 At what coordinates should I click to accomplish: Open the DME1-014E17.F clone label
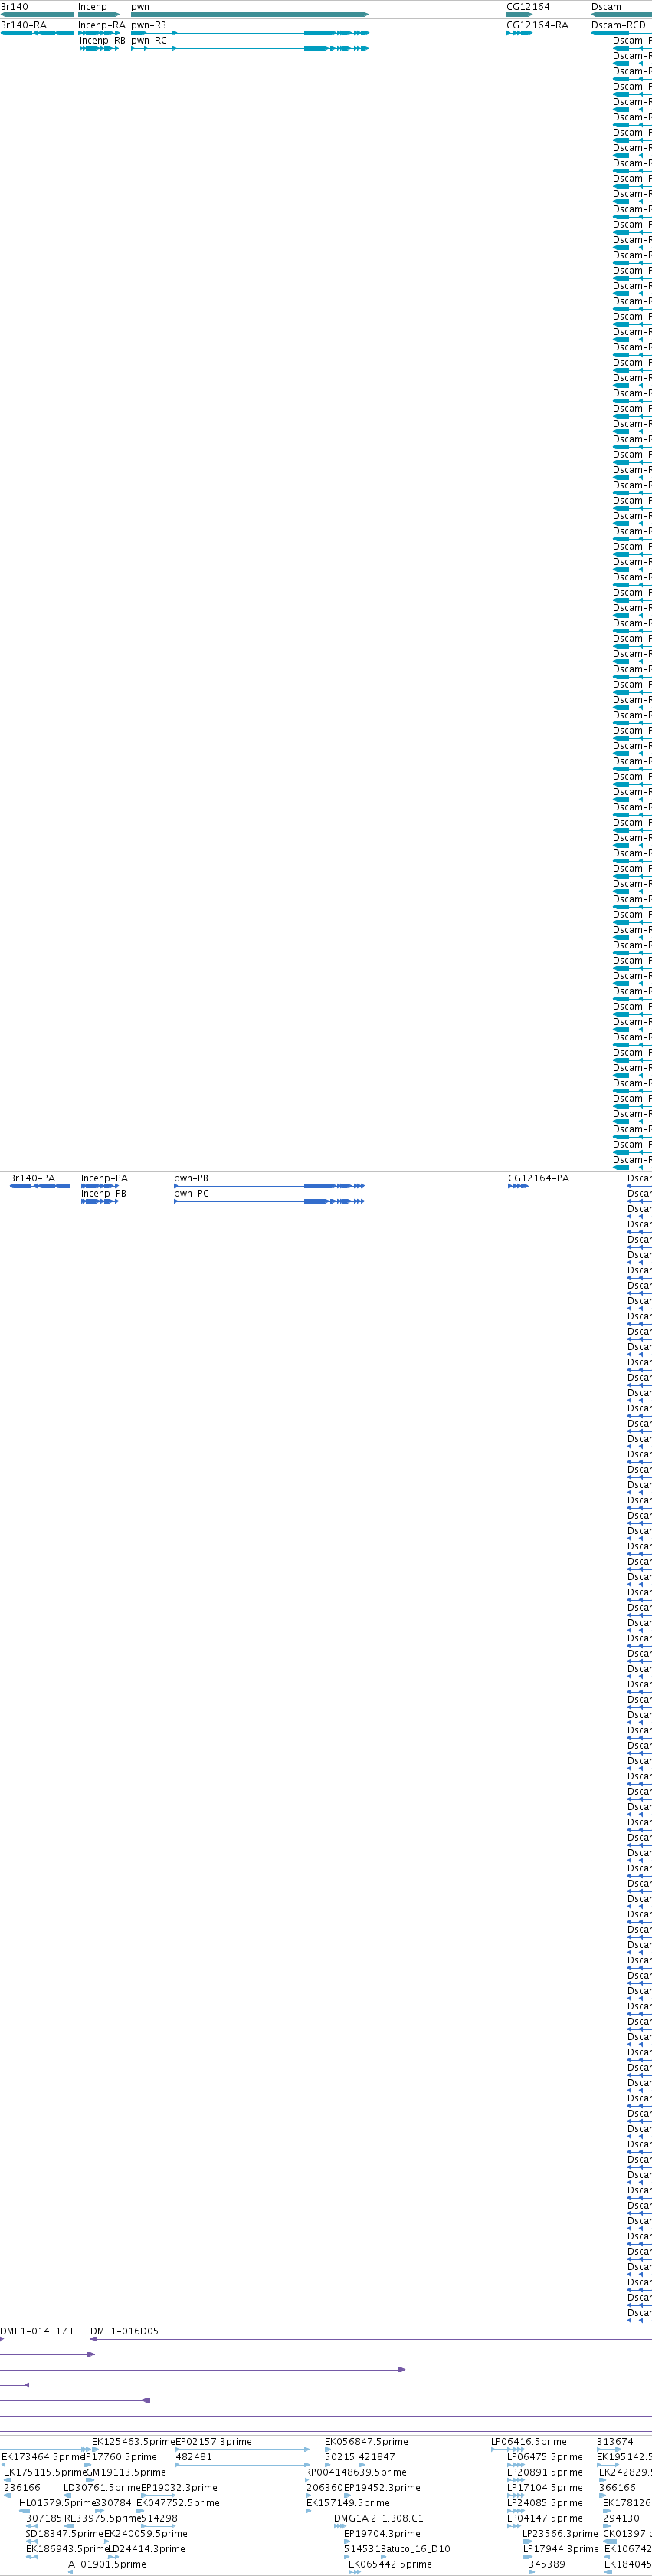coord(37,2331)
